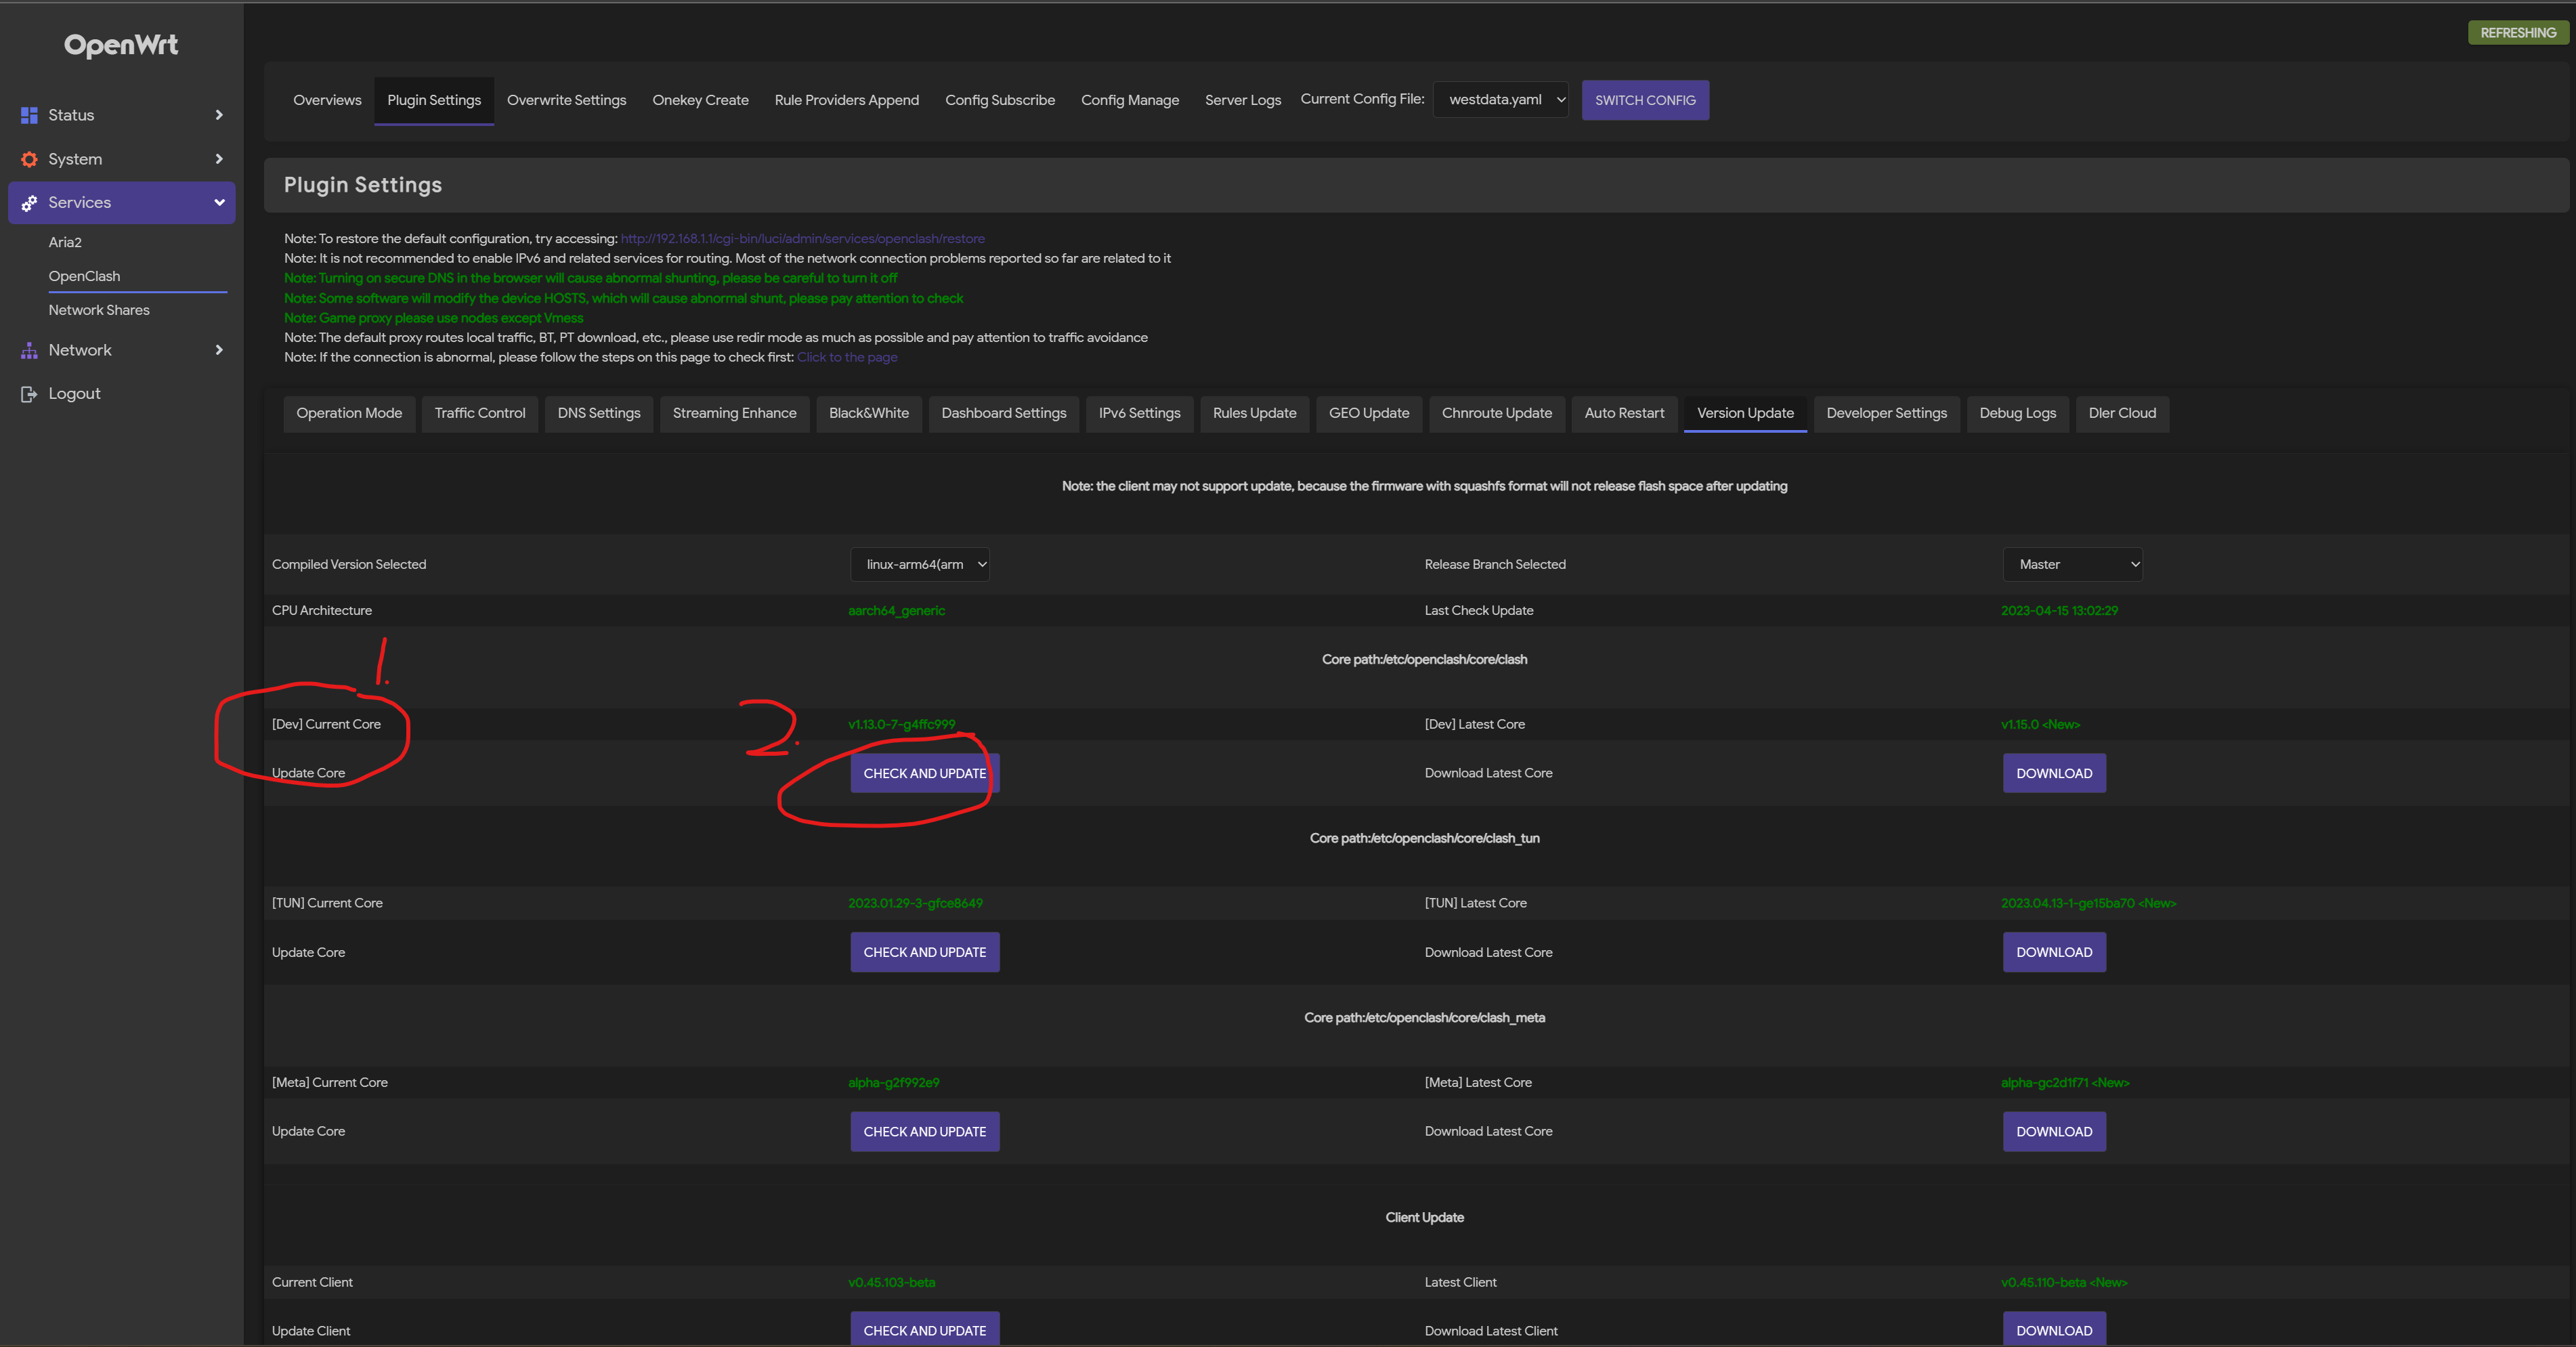Image resolution: width=2576 pixels, height=1347 pixels.
Task: Open the Rules Update sub-tab
Action: 1255,413
